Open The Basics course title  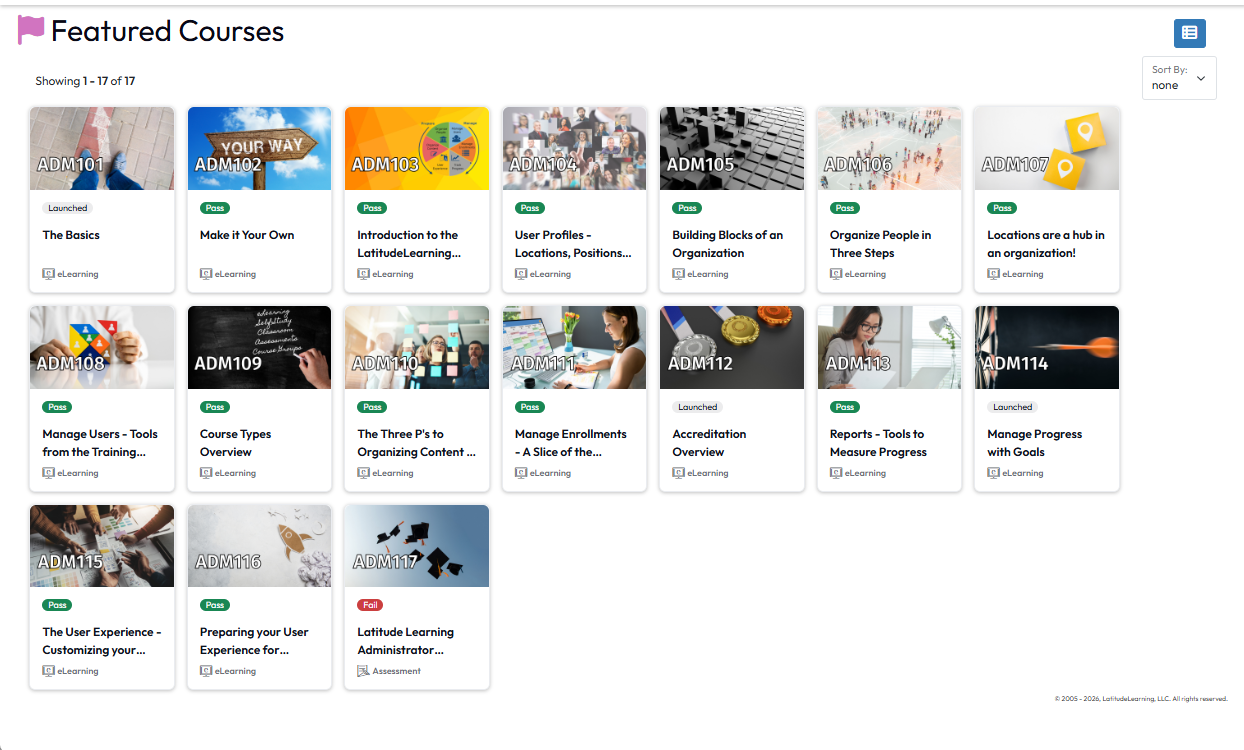(x=71, y=235)
